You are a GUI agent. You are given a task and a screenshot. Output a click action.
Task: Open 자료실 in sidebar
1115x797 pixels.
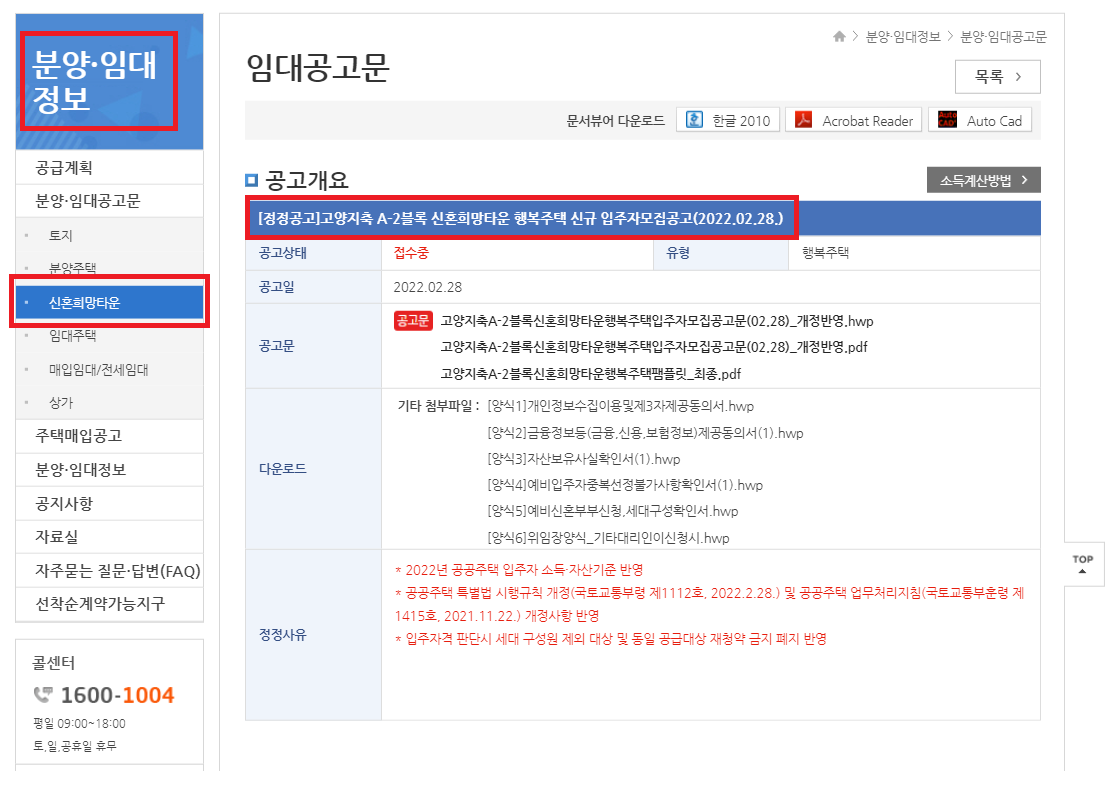tap(110, 537)
